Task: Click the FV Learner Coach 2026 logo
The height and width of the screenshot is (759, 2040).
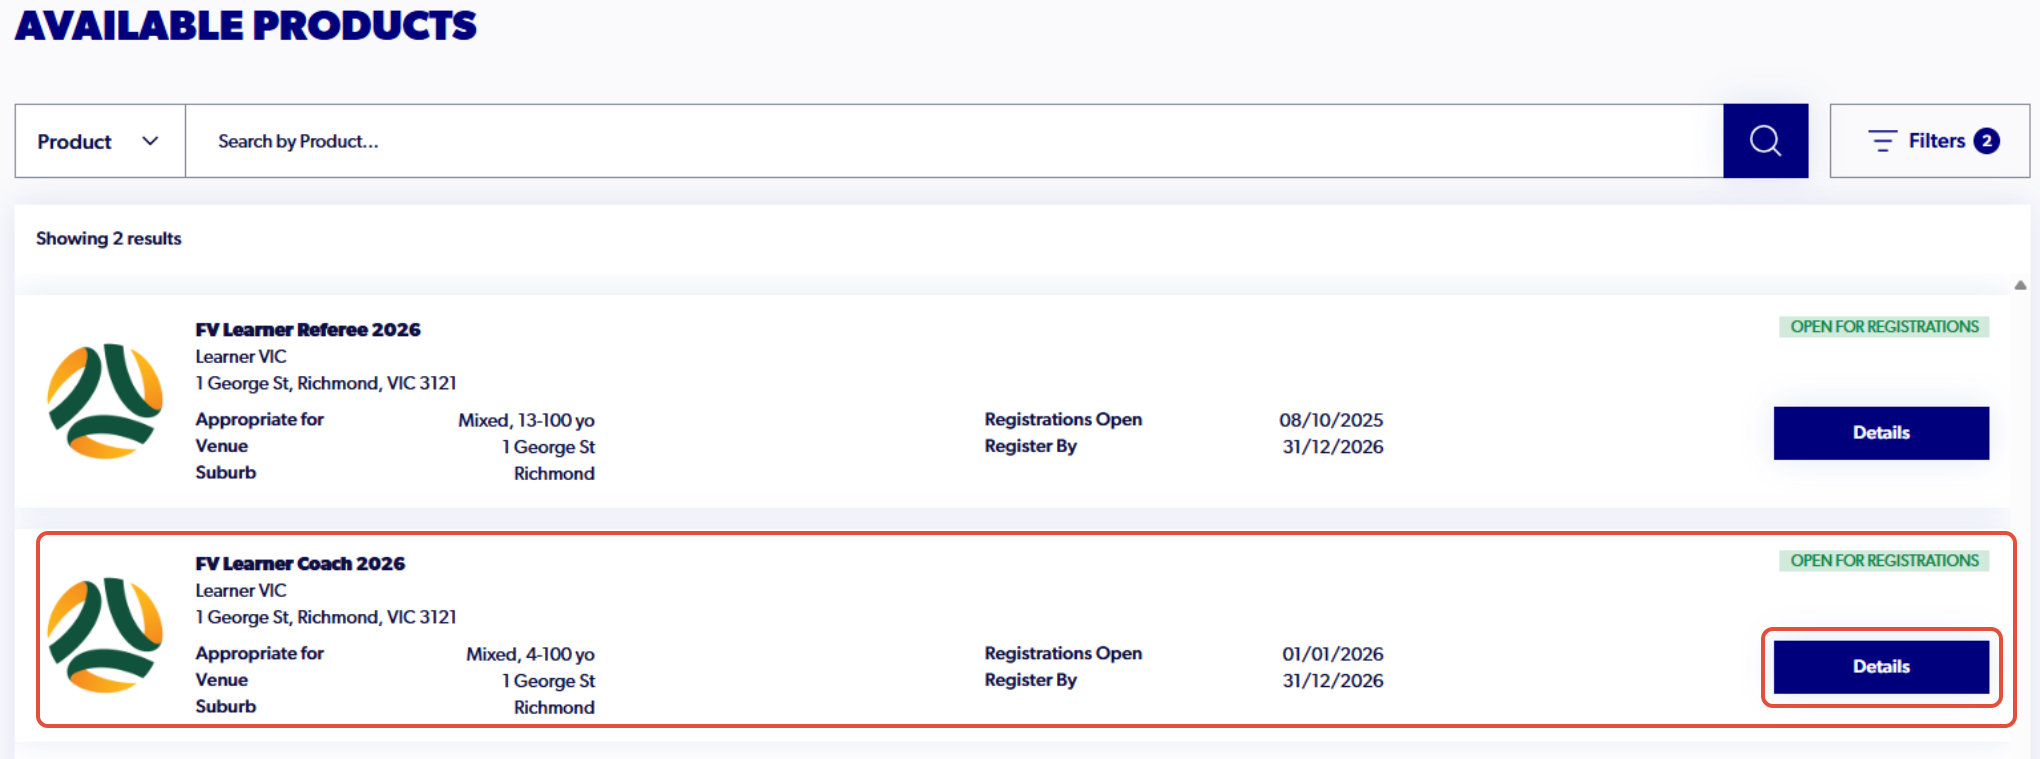Action: (x=105, y=635)
